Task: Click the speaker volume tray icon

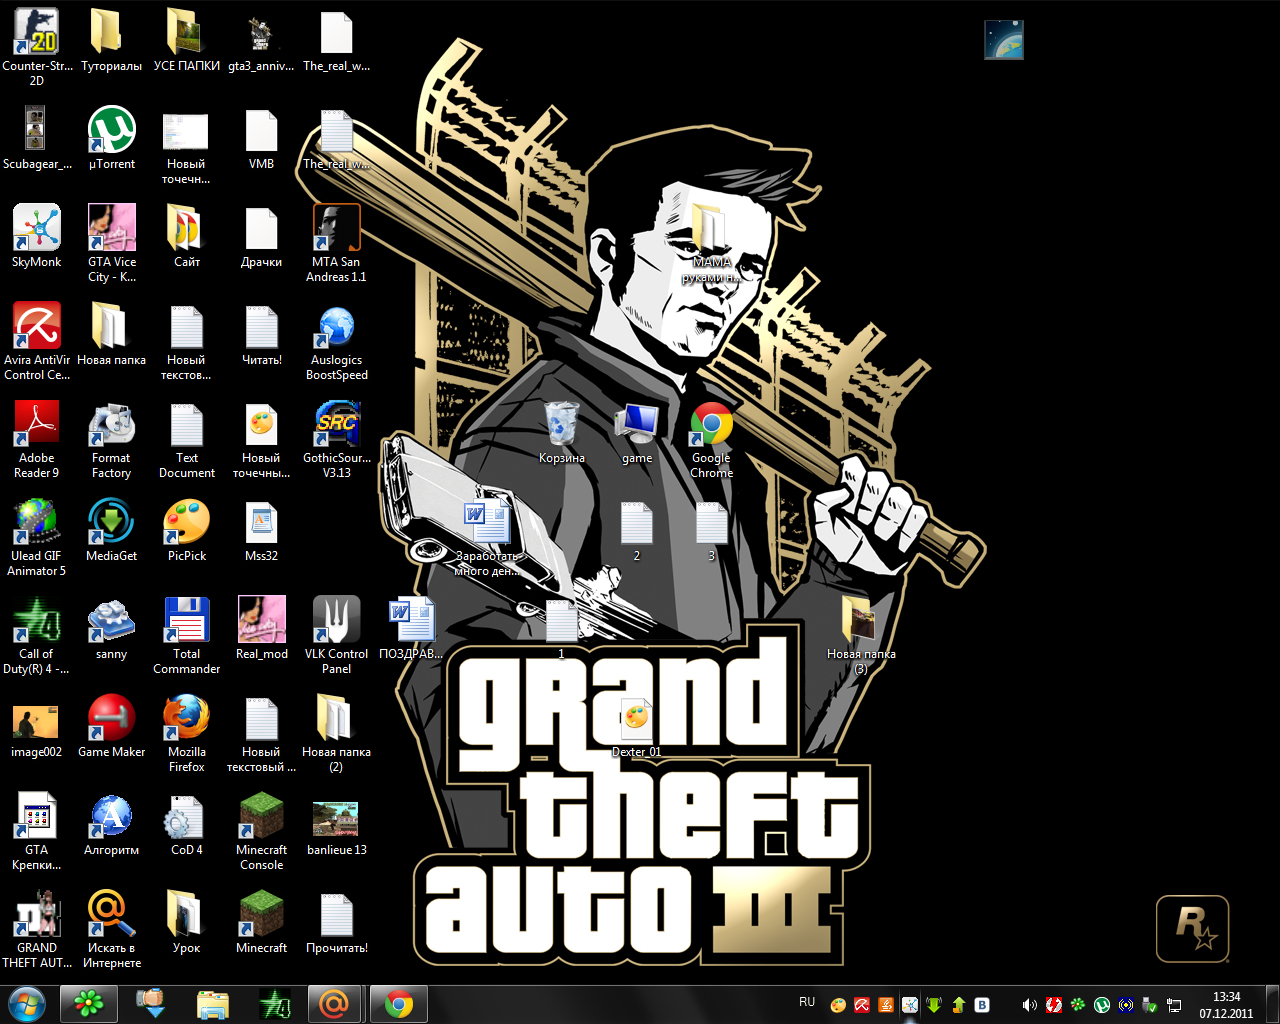Action: 1029,1005
